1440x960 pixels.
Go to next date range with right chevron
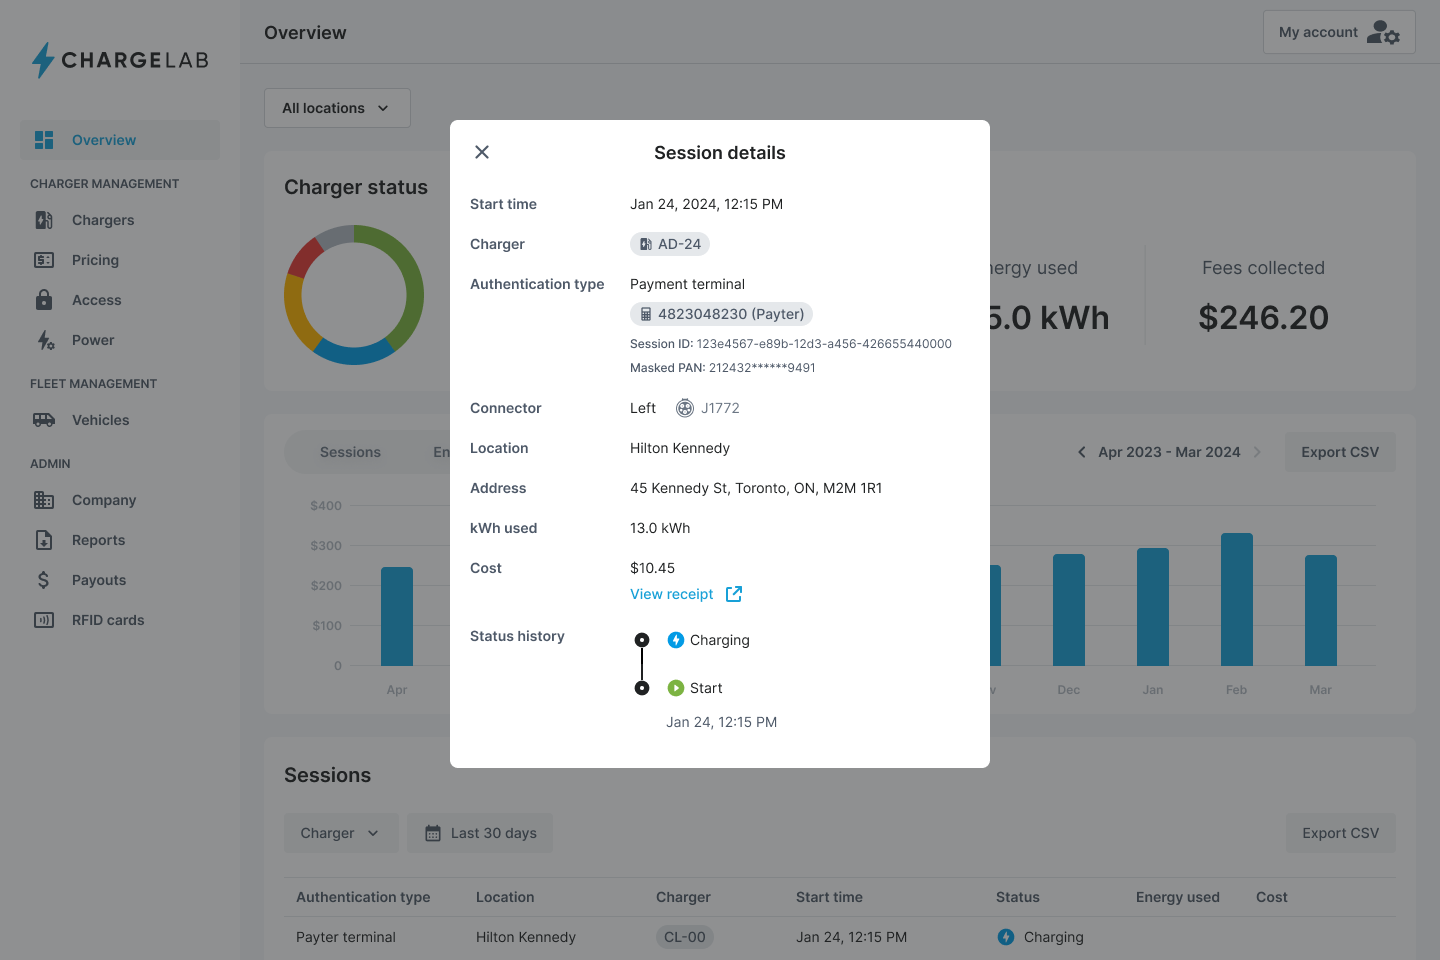pos(1257,452)
